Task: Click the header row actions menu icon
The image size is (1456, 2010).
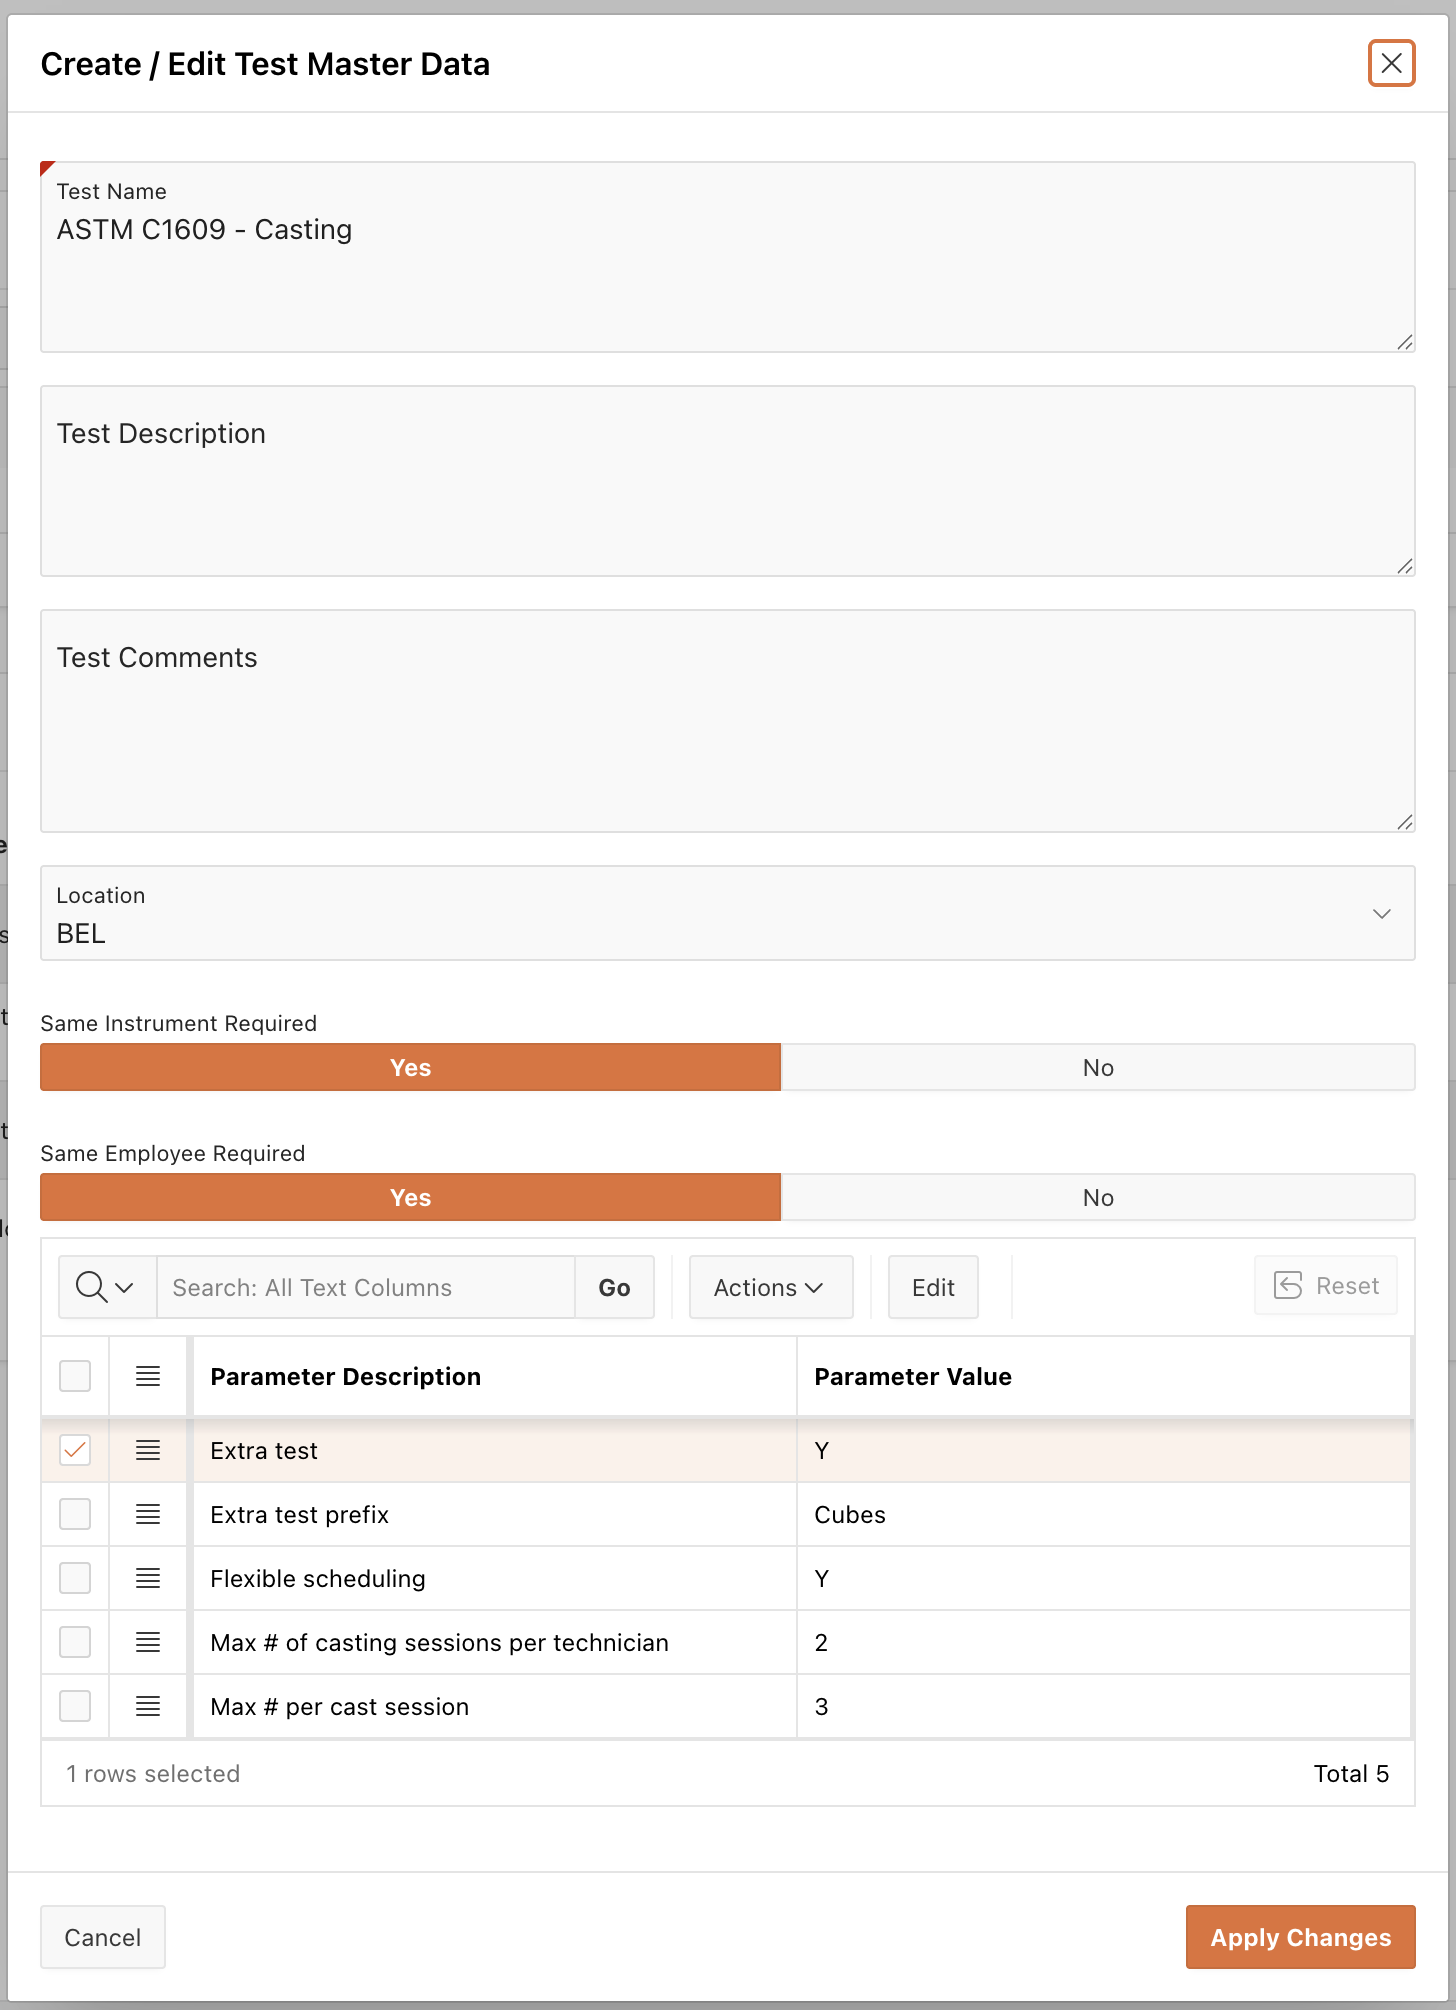Action: 148,1376
